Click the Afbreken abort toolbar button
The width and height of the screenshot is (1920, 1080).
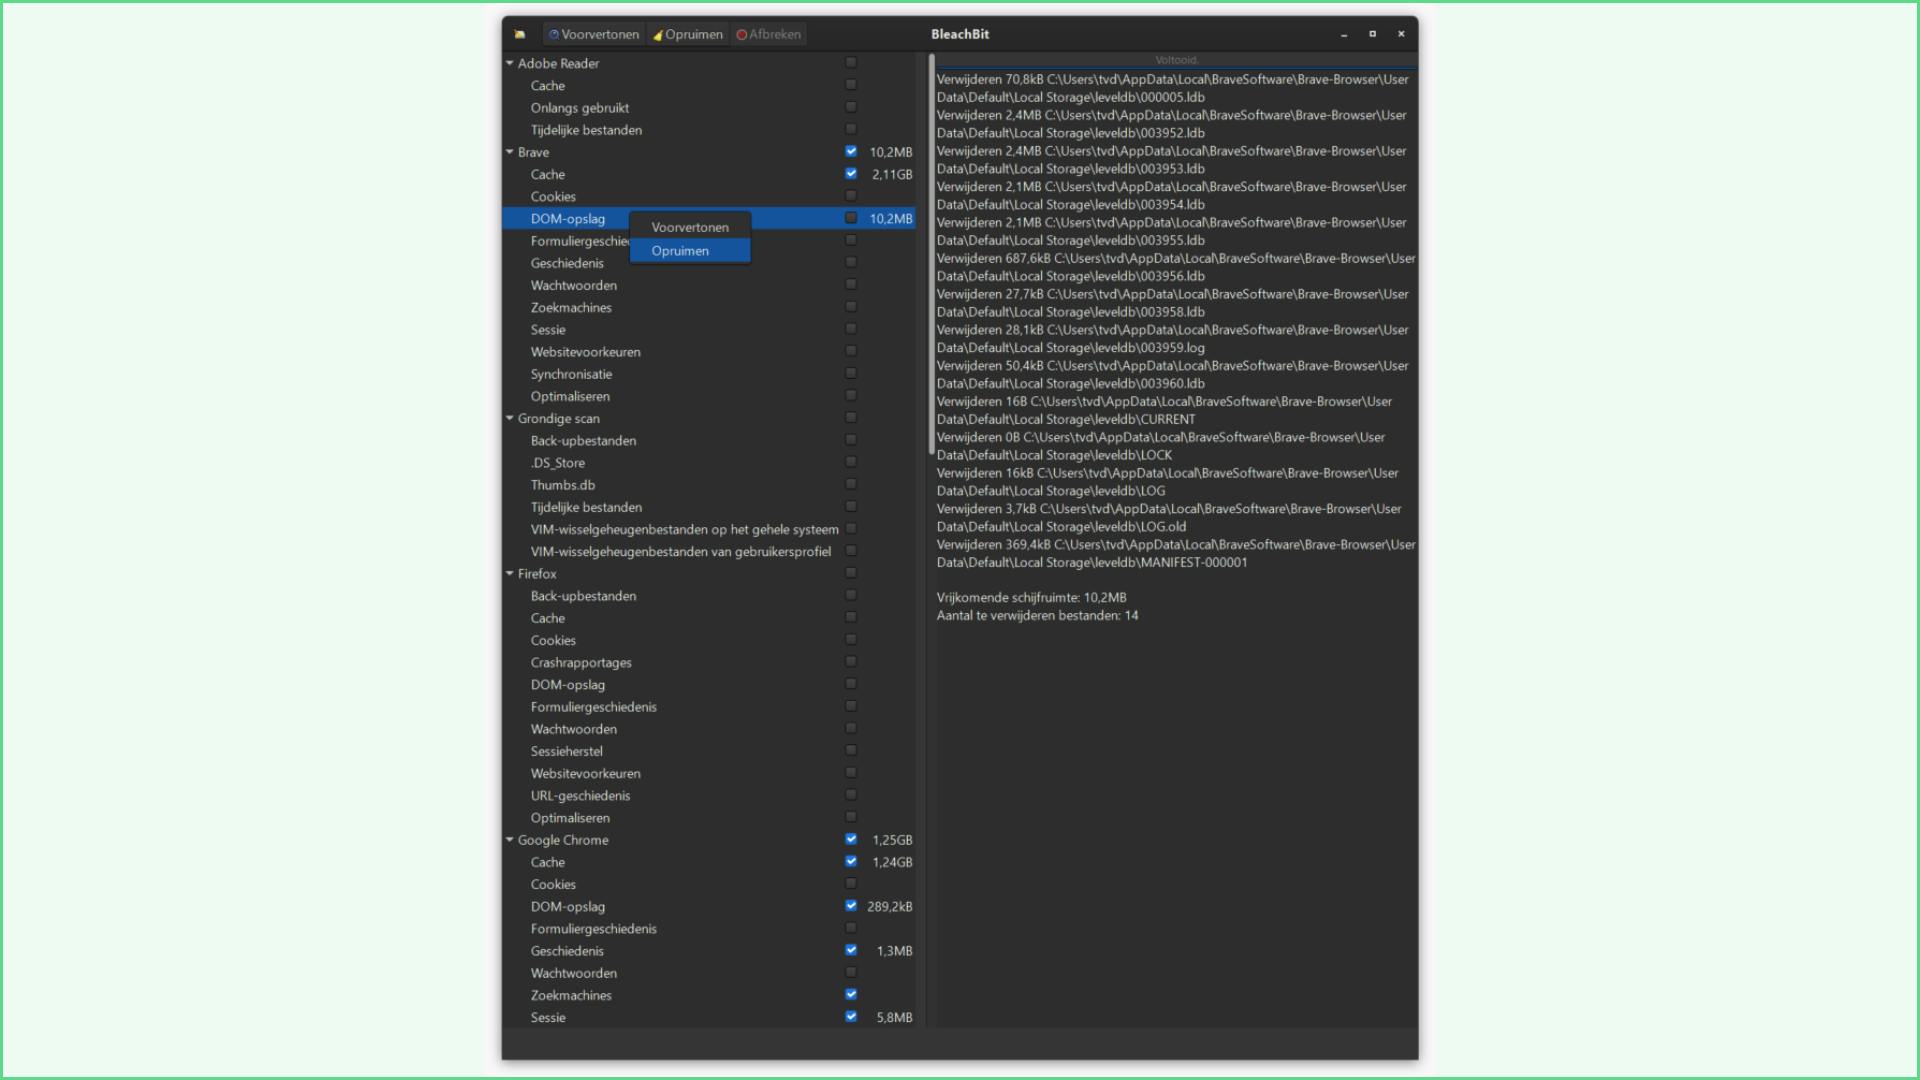tap(769, 34)
